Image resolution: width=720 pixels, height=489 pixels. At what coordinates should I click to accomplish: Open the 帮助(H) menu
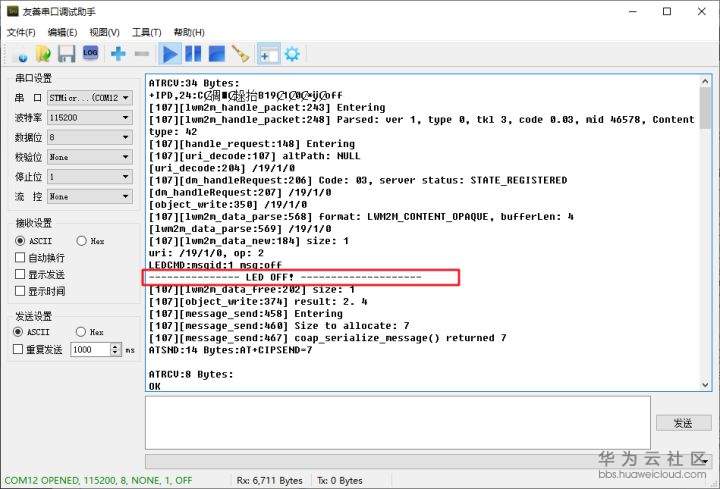pyautogui.click(x=189, y=32)
